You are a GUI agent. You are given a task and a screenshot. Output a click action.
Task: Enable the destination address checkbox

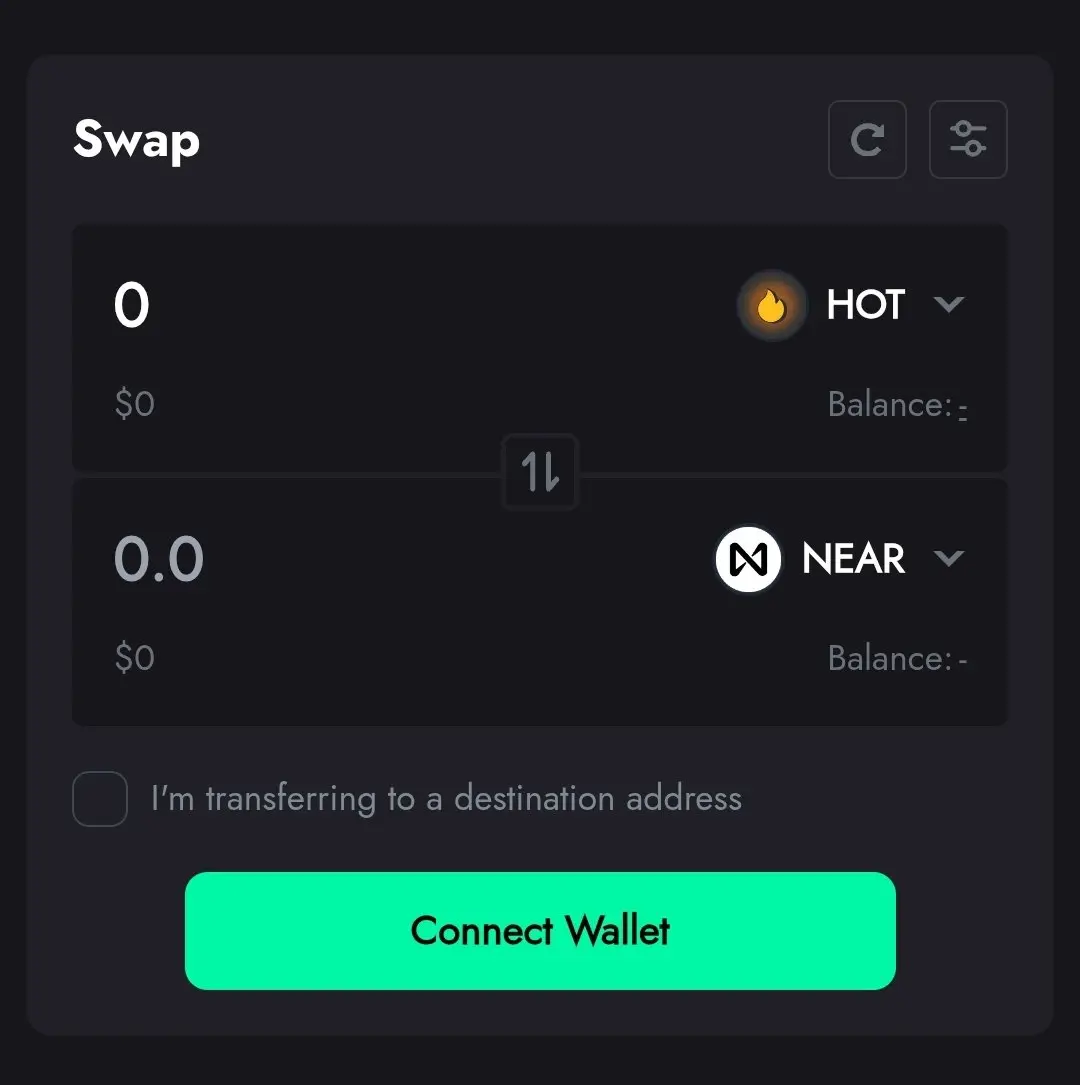pos(100,799)
